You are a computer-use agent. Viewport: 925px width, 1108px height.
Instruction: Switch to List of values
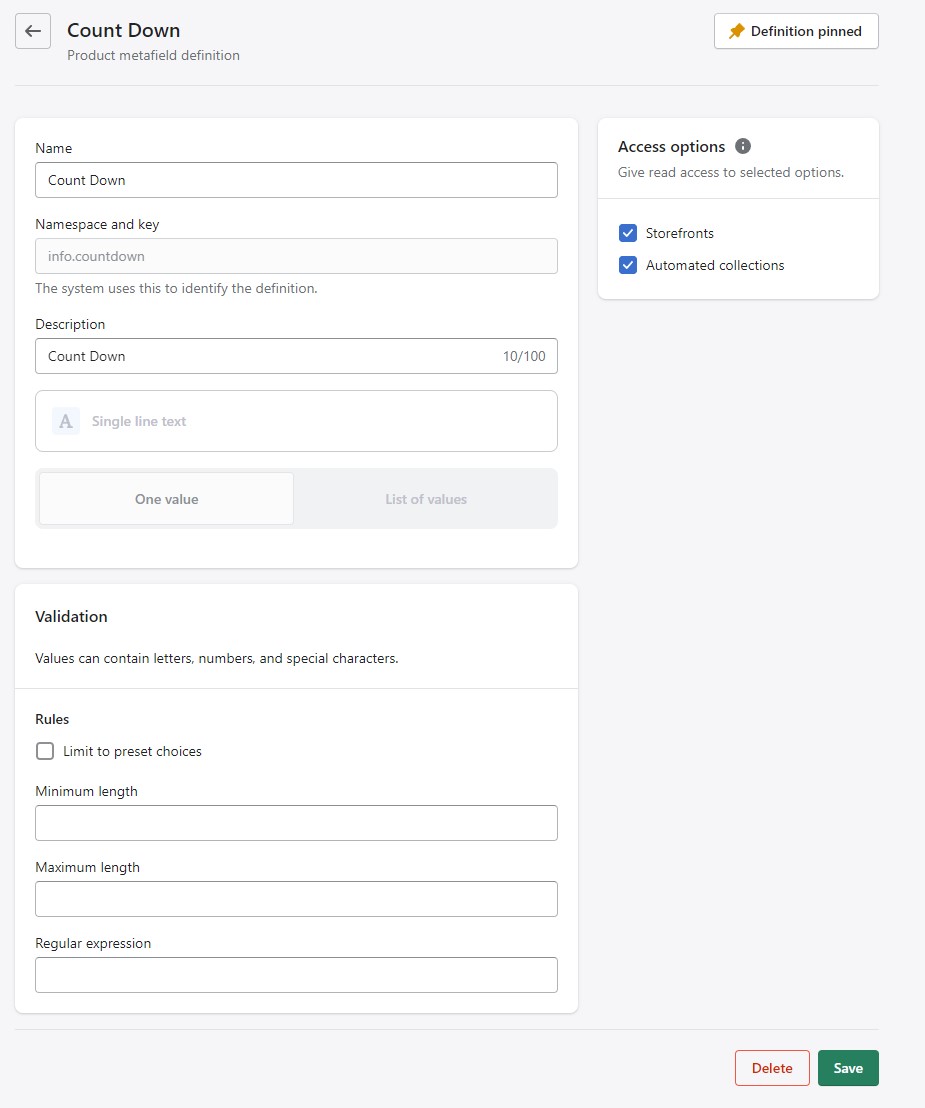[426, 499]
